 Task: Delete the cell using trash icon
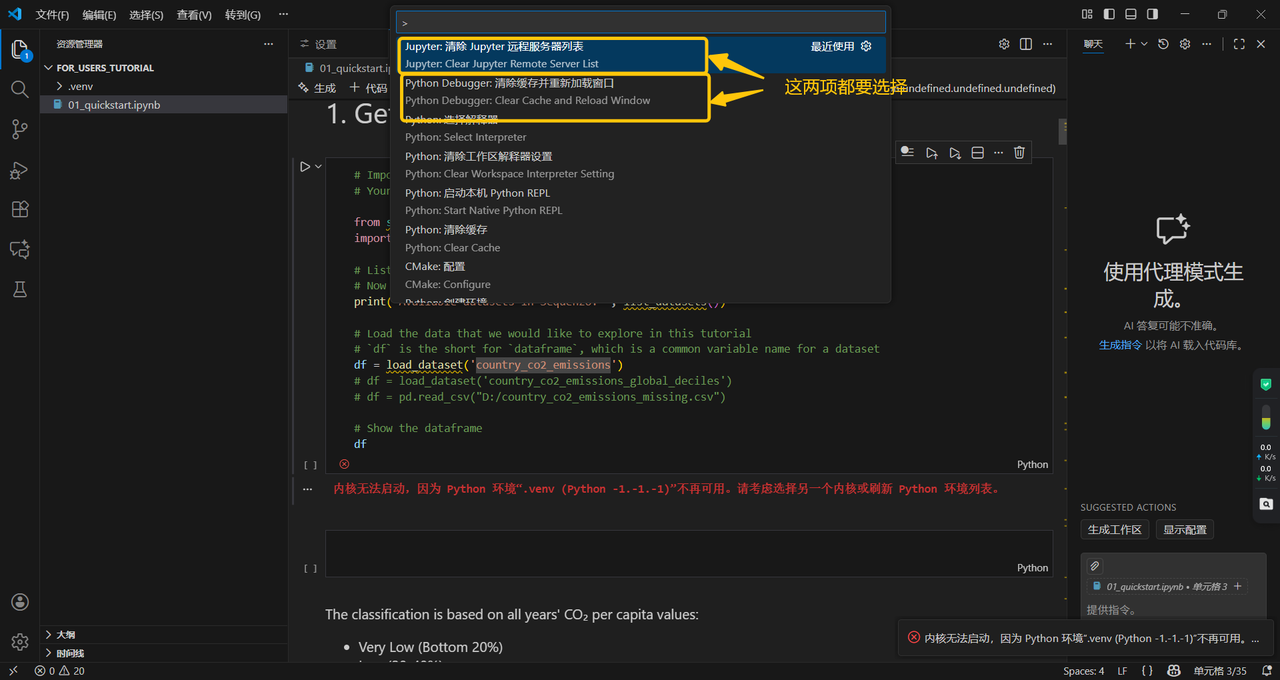(1019, 152)
